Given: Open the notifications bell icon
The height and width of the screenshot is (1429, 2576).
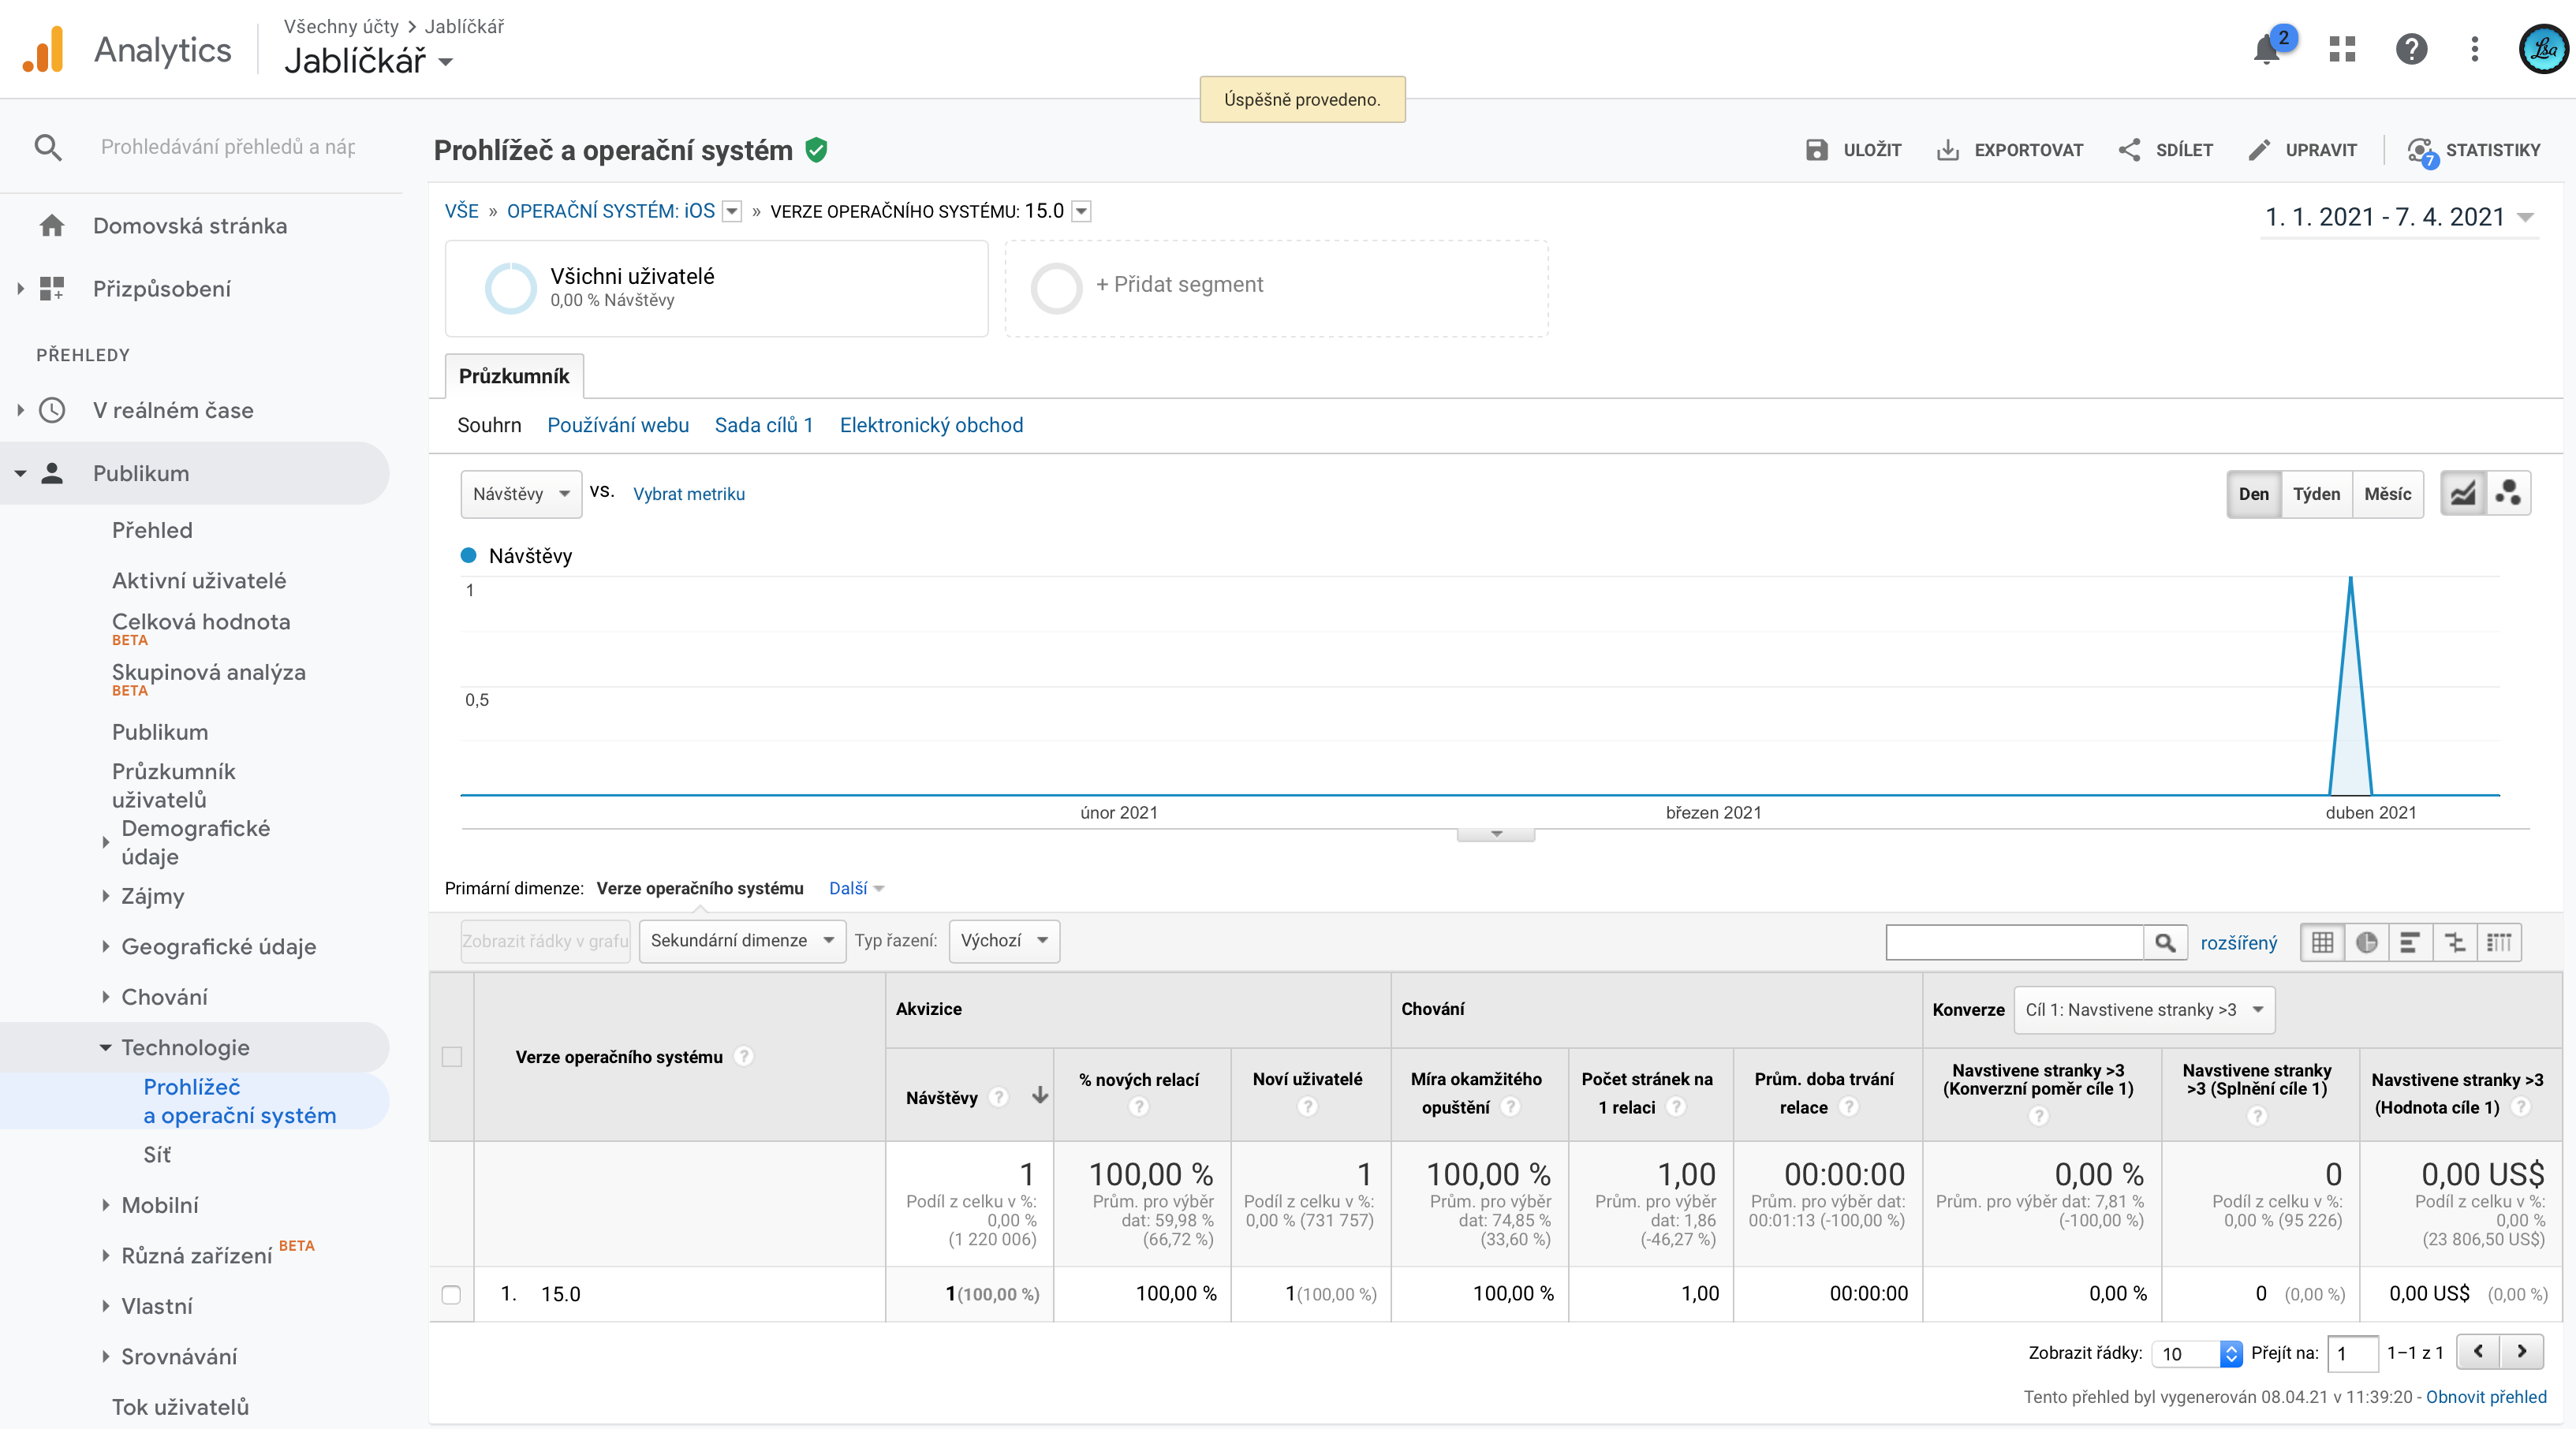Looking at the screenshot, I should [2266, 50].
